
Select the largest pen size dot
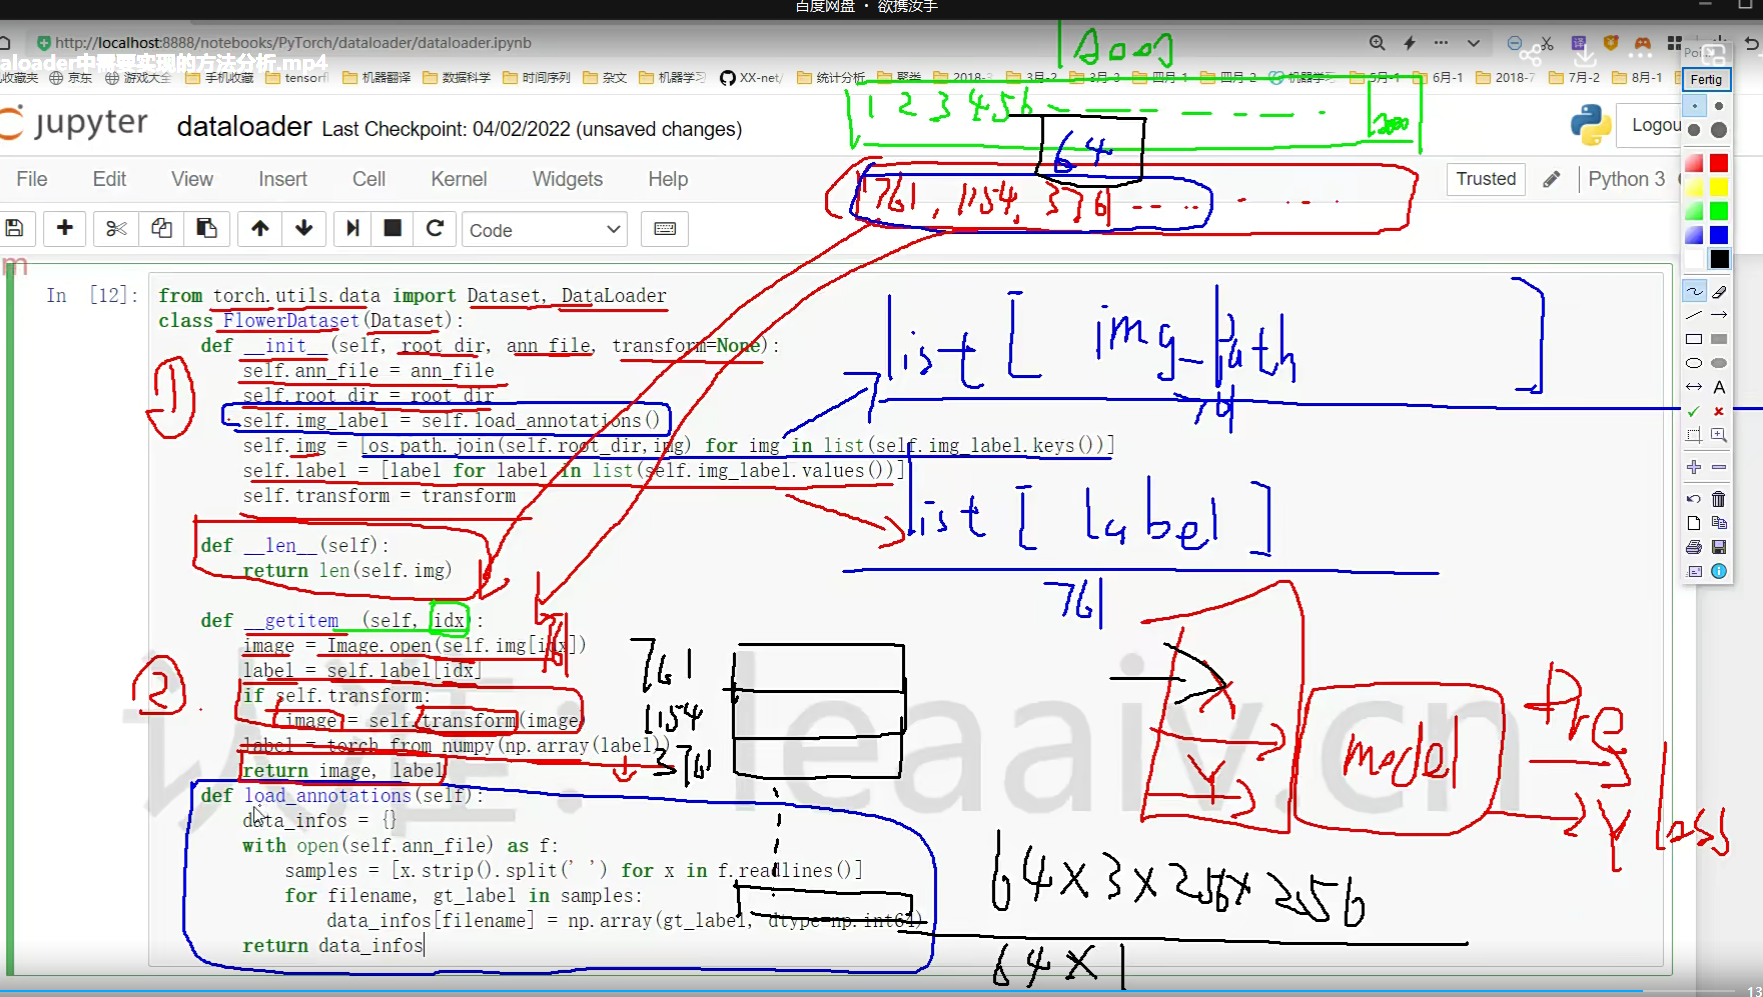click(1719, 130)
